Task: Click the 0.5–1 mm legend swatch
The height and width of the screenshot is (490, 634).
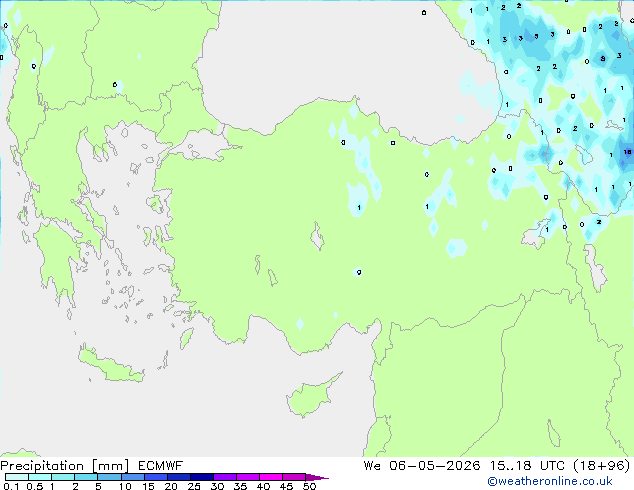Action: pyautogui.click(x=40, y=477)
